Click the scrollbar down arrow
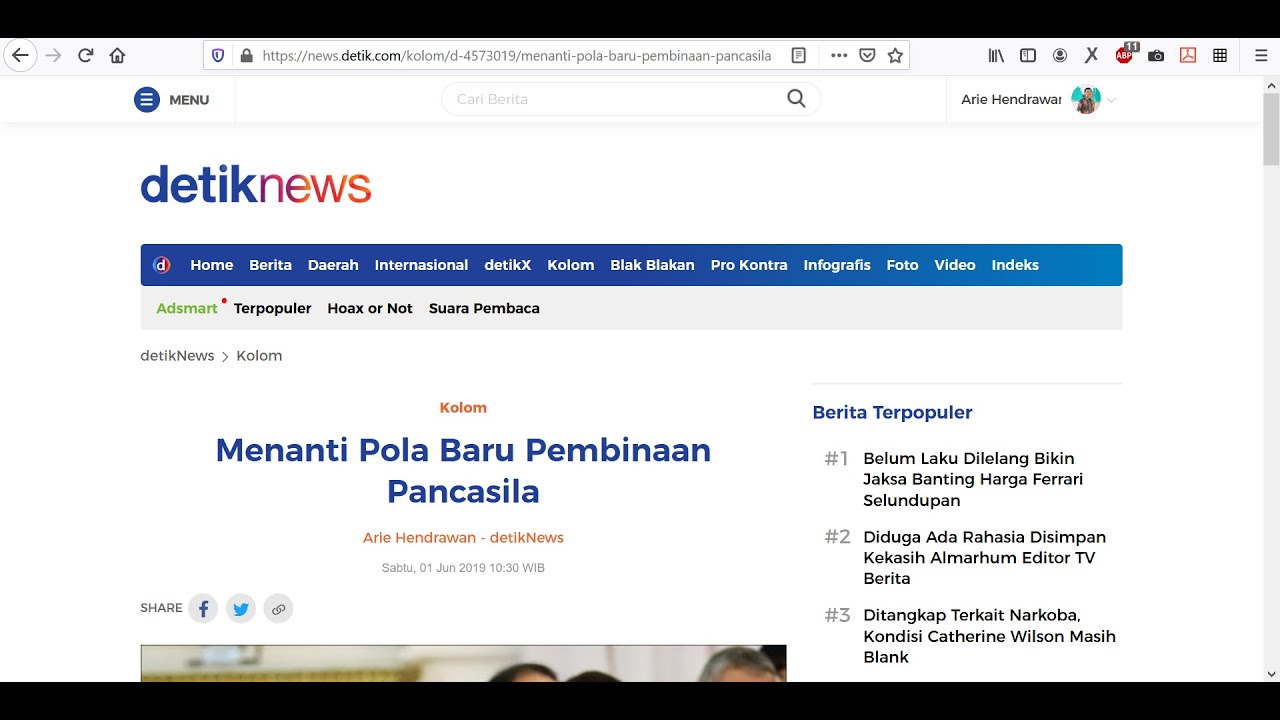The height and width of the screenshot is (720, 1280). tap(1271, 674)
